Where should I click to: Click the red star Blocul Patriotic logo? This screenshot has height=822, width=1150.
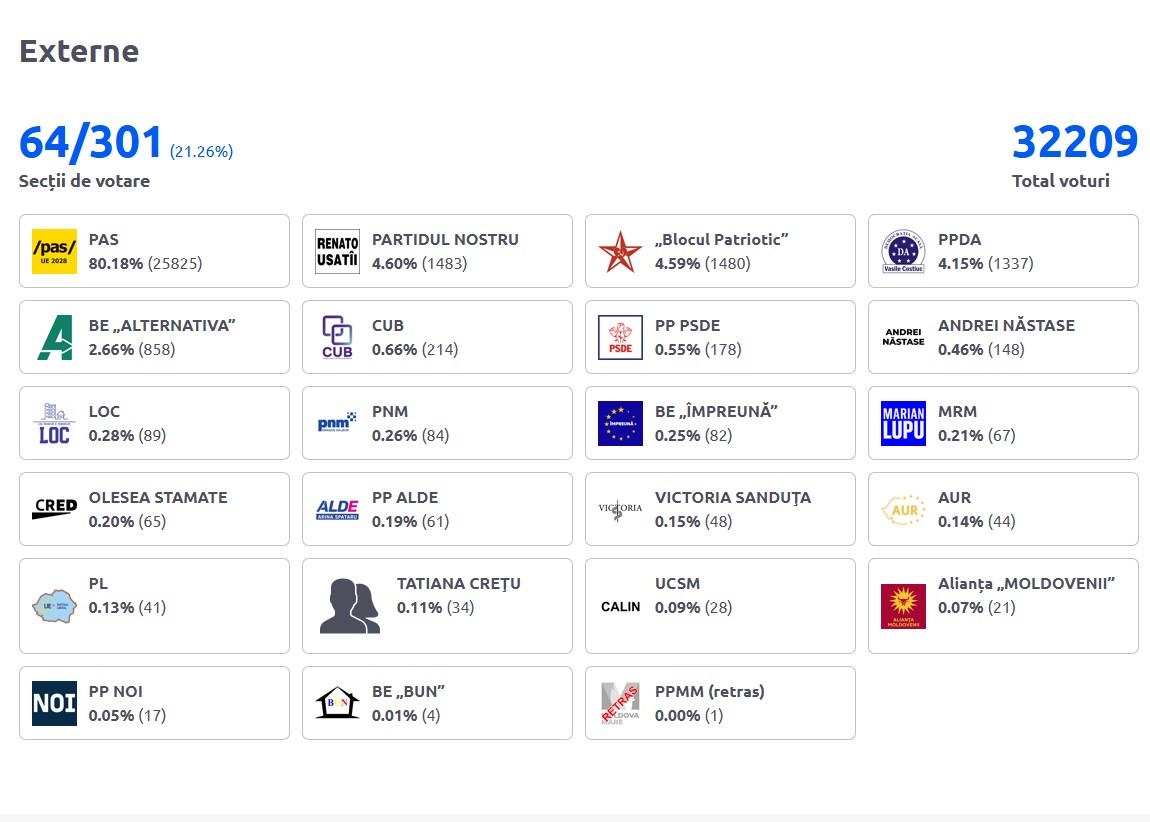(620, 252)
